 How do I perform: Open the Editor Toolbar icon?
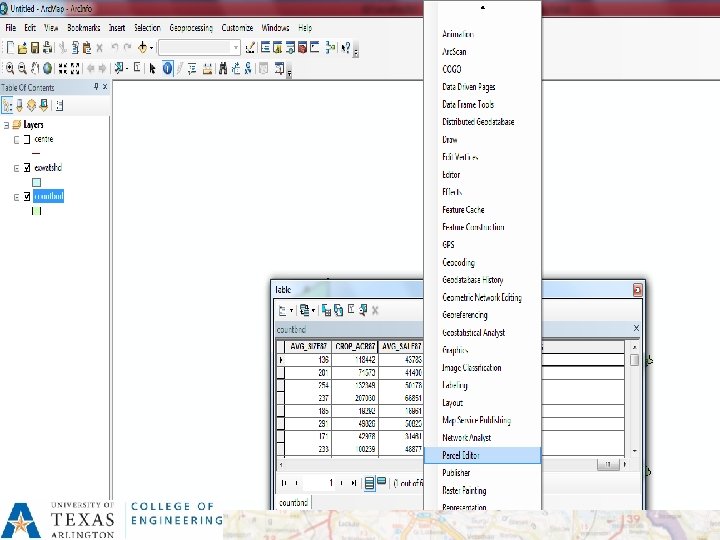(250, 47)
